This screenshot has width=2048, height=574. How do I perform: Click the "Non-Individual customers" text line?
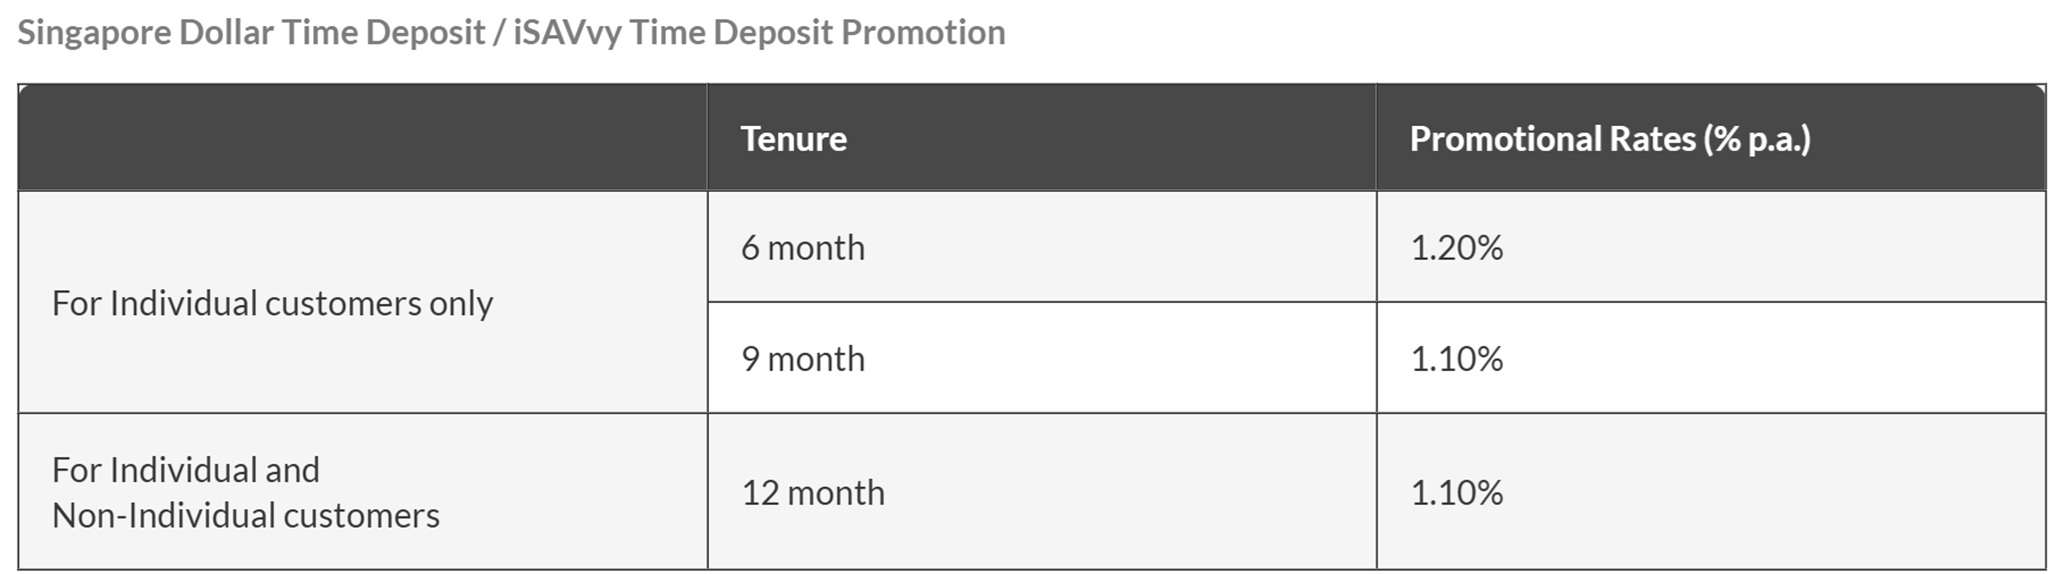246,516
